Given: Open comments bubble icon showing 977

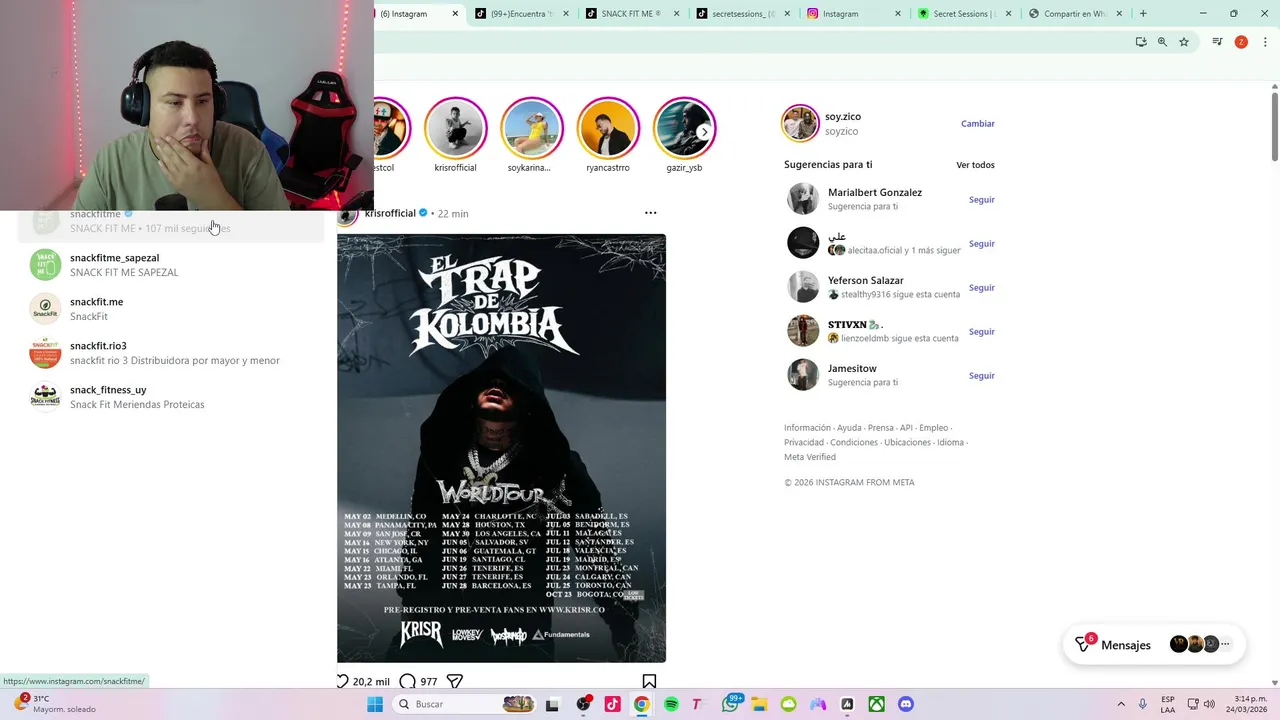Looking at the screenshot, I should [x=407, y=681].
